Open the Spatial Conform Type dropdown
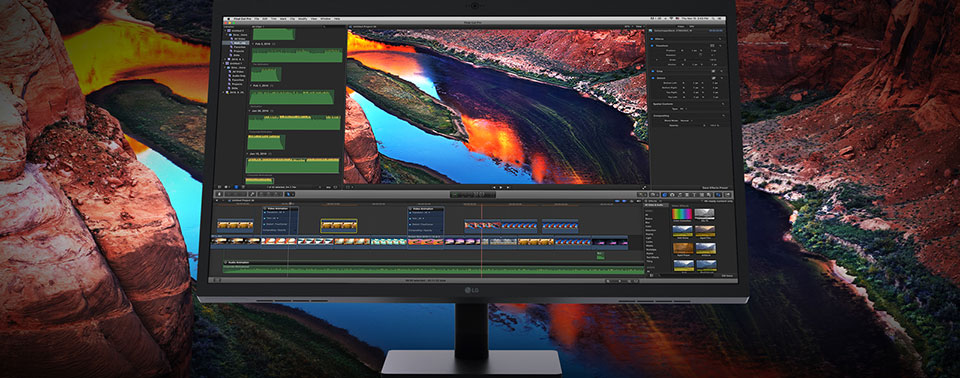The image size is (960, 378). 683,109
